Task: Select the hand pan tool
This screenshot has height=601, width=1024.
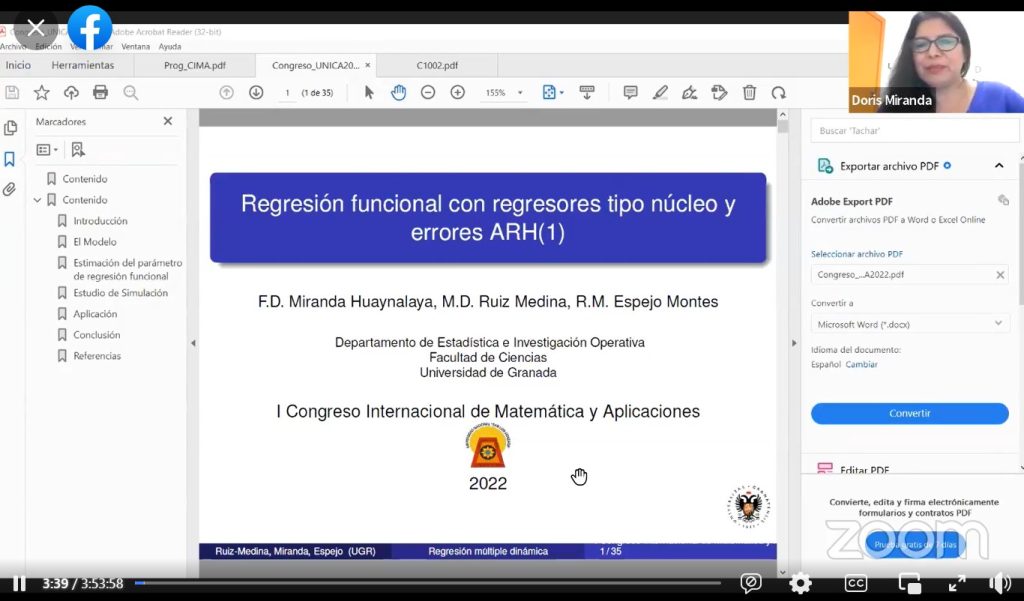Action: [398, 93]
